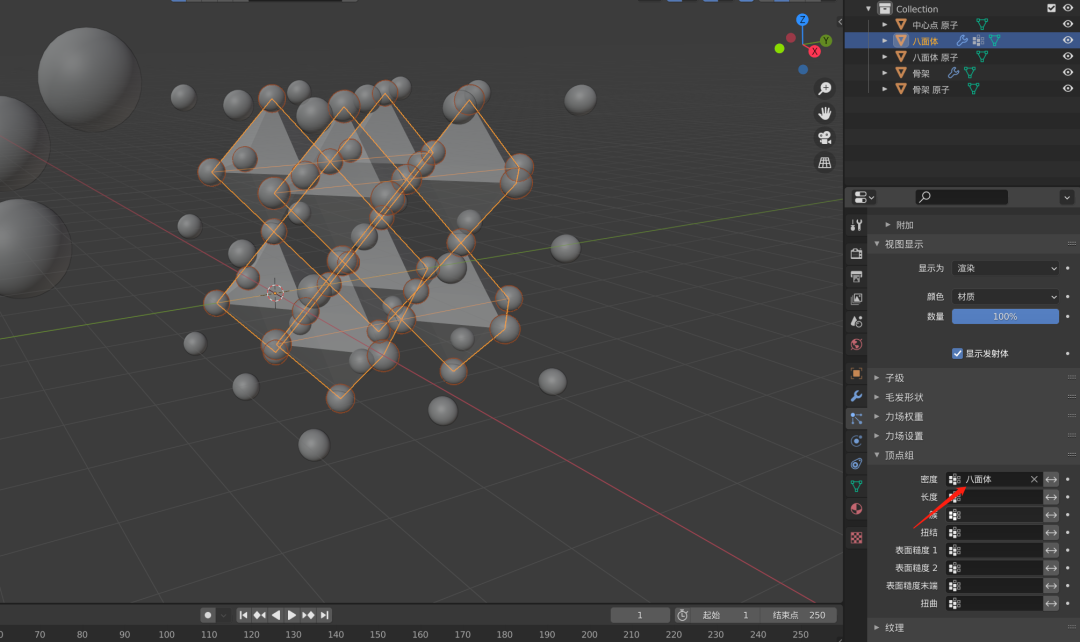Open the Object Constraints properties tab
The width and height of the screenshot is (1080, 642).
tap(856, 464)
